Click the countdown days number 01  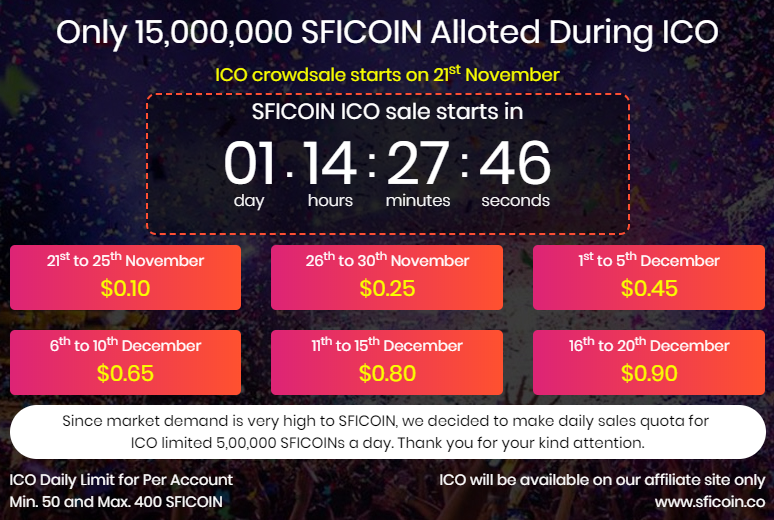249,163
